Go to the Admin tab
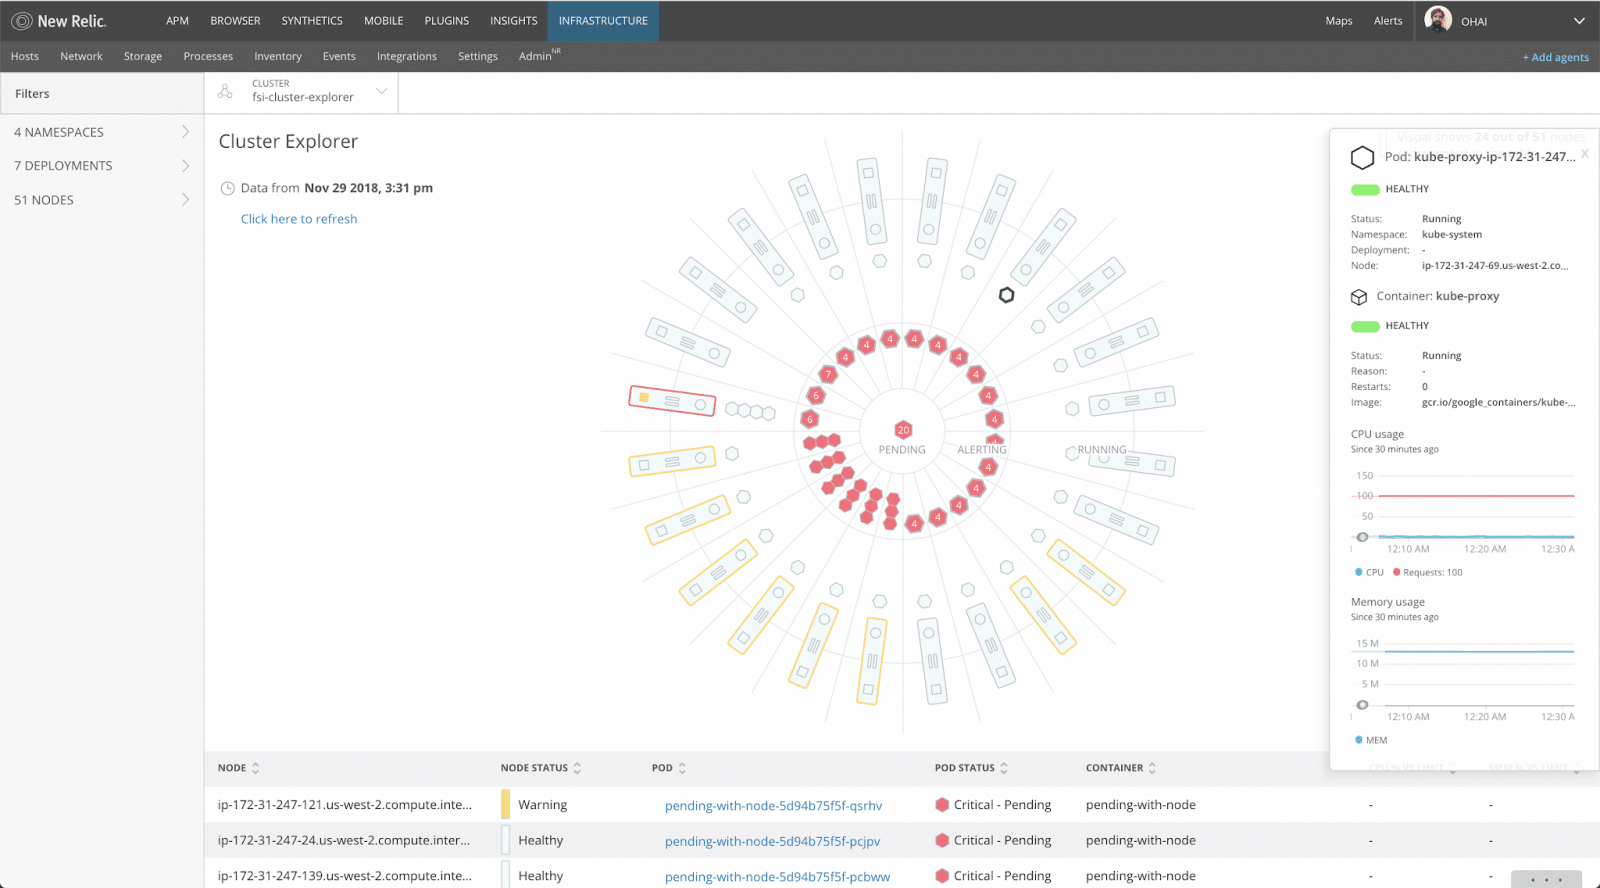 (x=539, y=55)
